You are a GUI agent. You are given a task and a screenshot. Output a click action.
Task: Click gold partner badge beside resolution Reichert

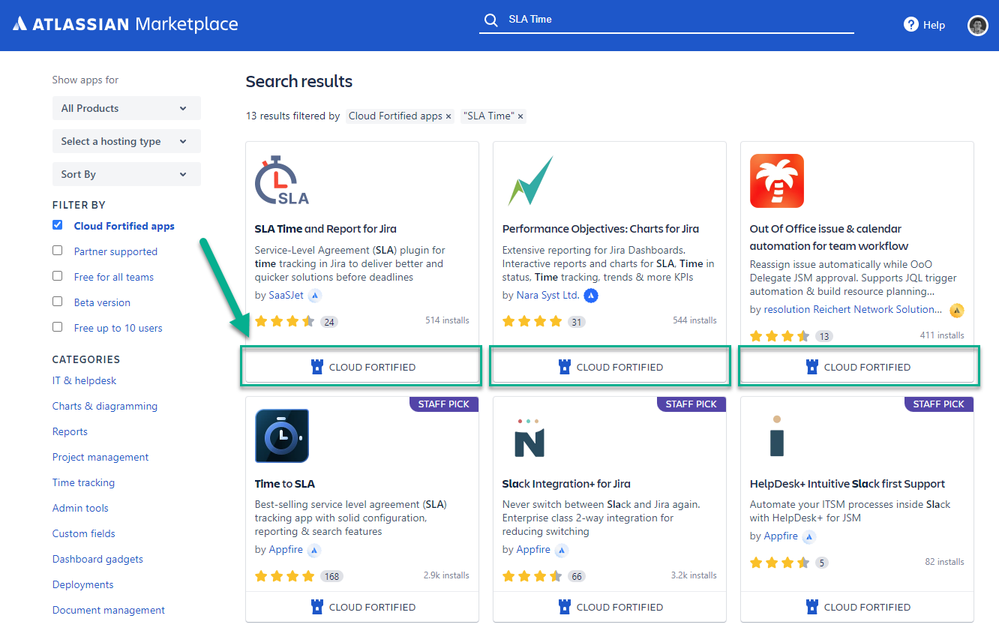(x=956, y=310)
